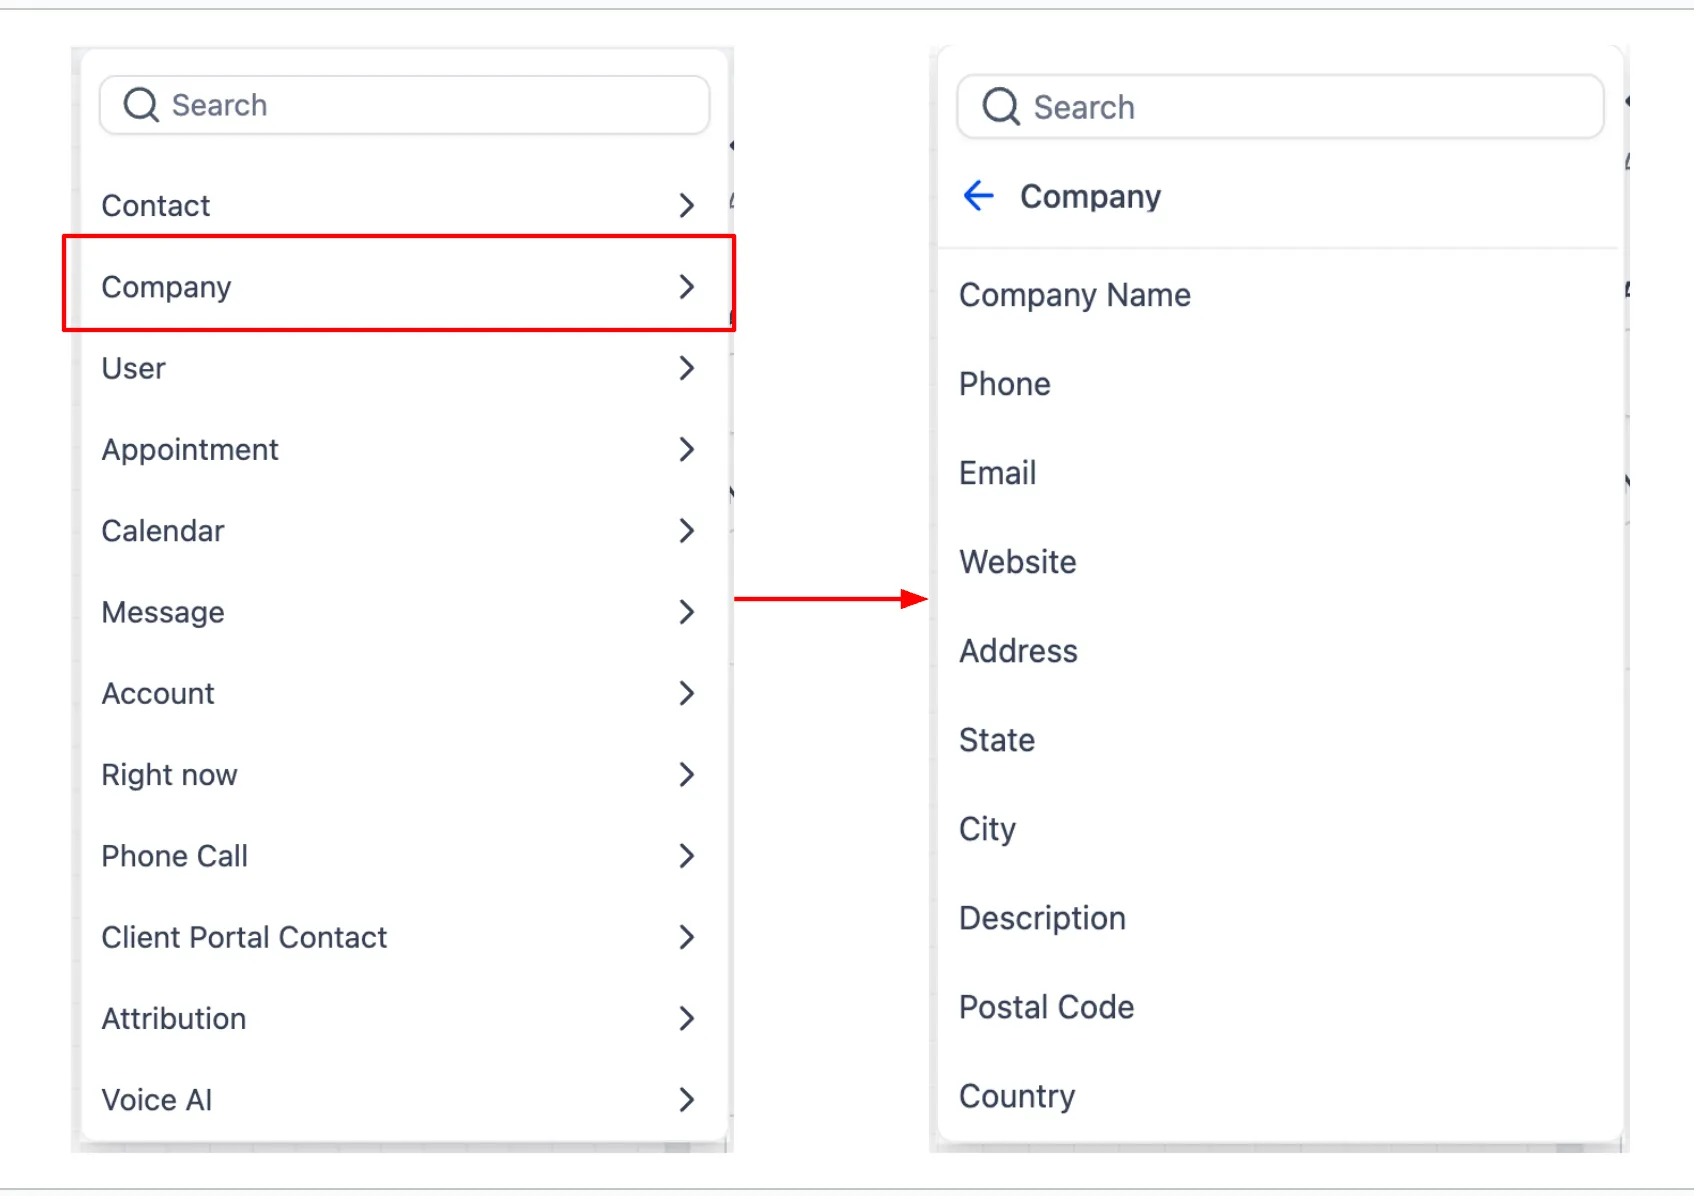Pick the Postal Code option
This screenshot has width=1694, height=1196.
point(1046,1007)
